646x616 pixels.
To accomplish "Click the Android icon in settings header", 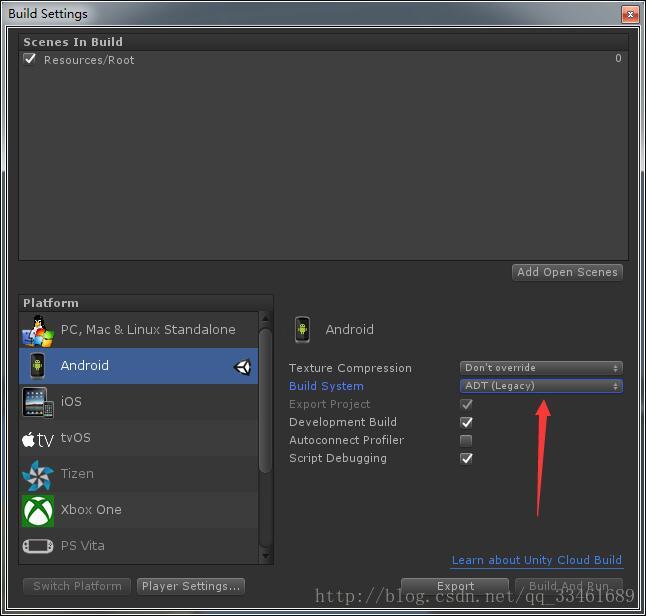I will tap(302, 329).
